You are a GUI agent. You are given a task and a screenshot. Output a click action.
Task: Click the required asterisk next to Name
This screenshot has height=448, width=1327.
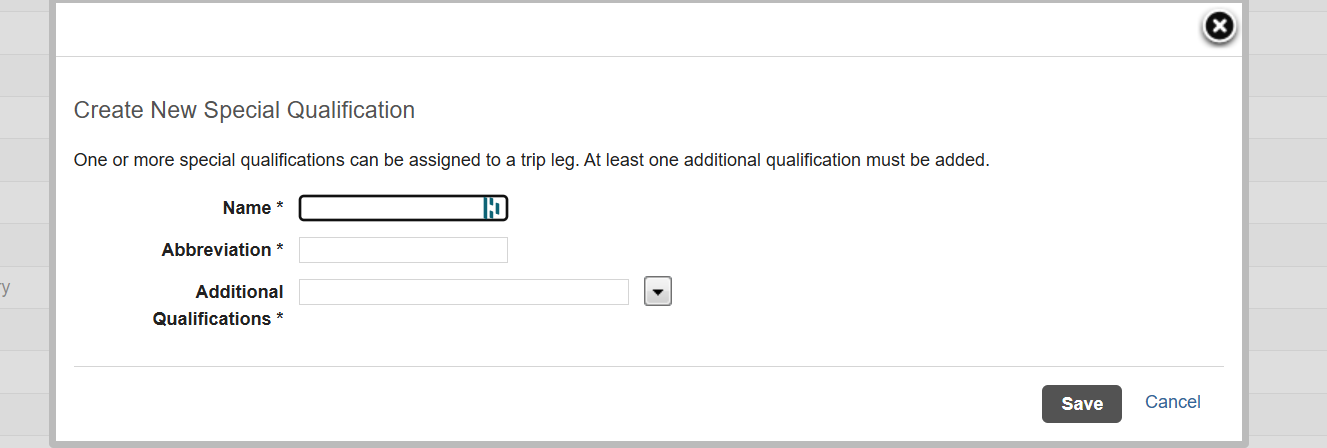(280, 207)
